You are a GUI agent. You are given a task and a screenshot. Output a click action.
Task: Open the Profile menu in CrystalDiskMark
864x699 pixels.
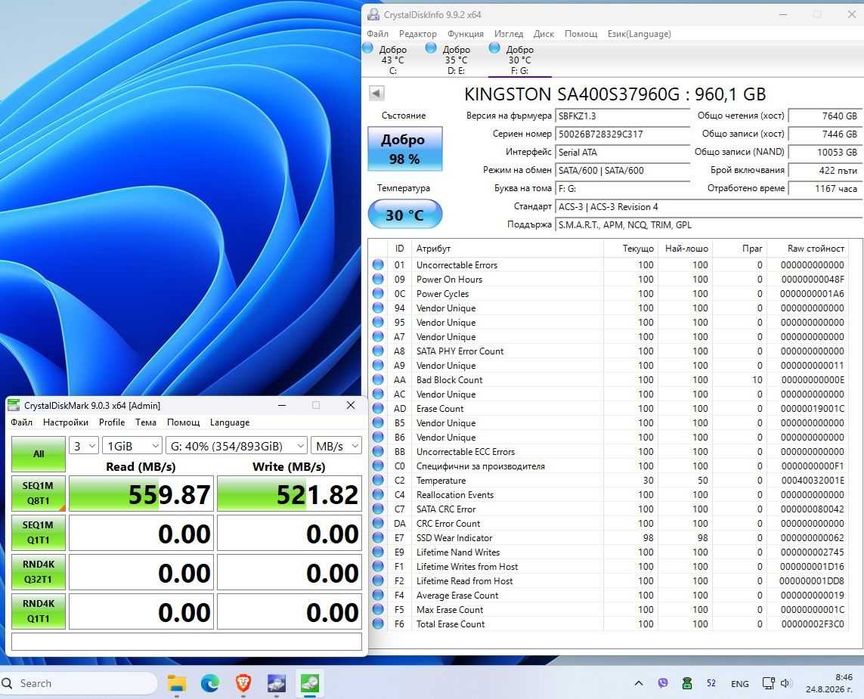[112, 422]
